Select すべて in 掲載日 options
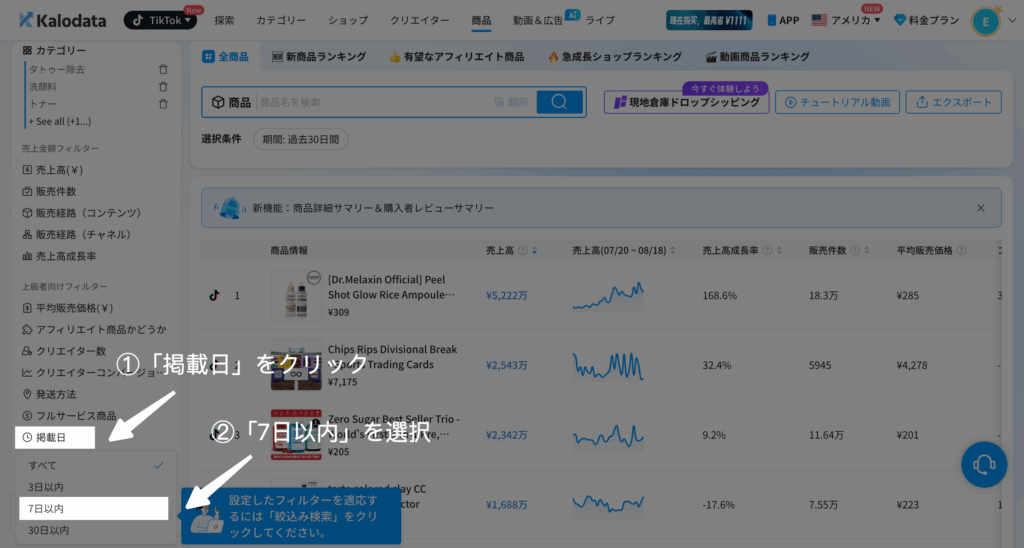The width and height of the screenshot is (1024, 548). point(95,466)
